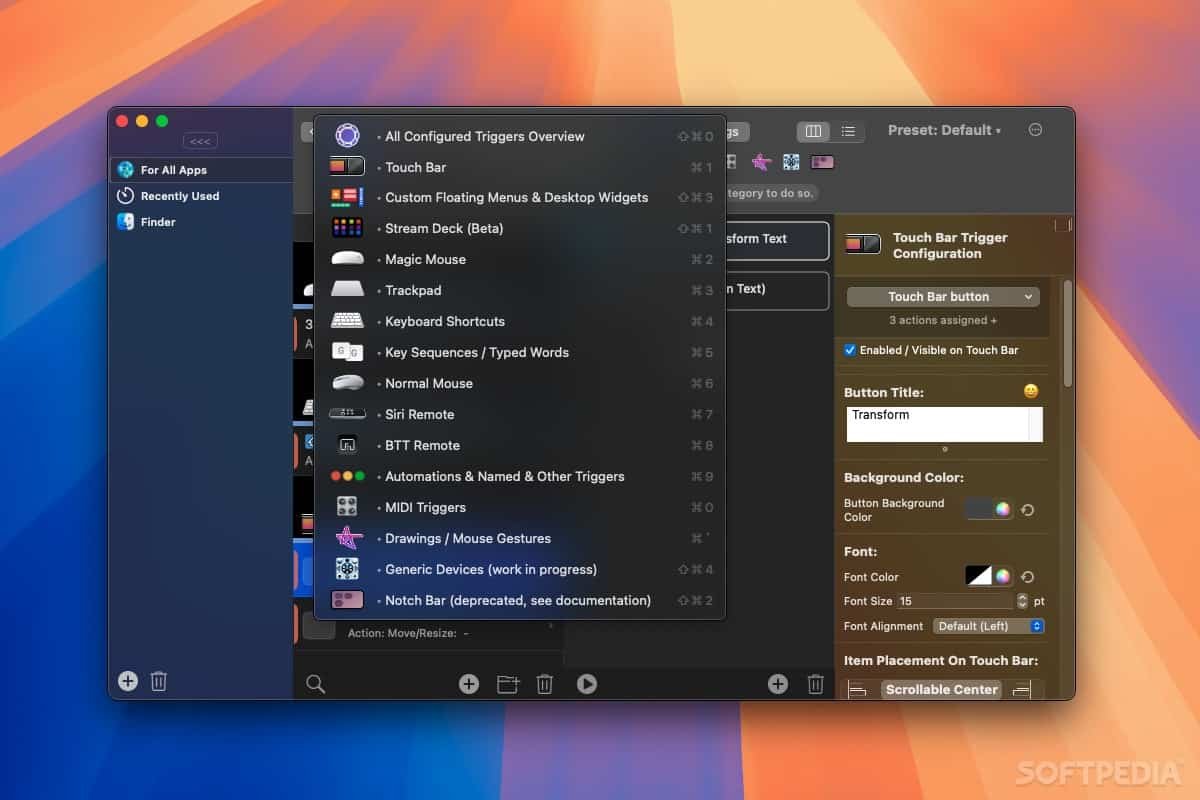
Task: Select the Scrollable Center placement button
Action: (942, 689)
